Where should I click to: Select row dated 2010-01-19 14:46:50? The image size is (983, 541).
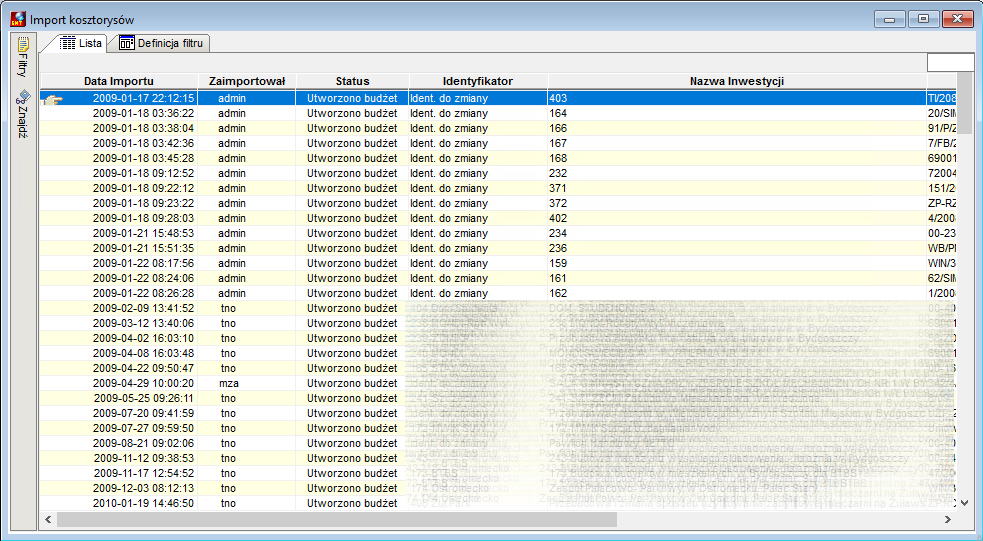[498, 504]
